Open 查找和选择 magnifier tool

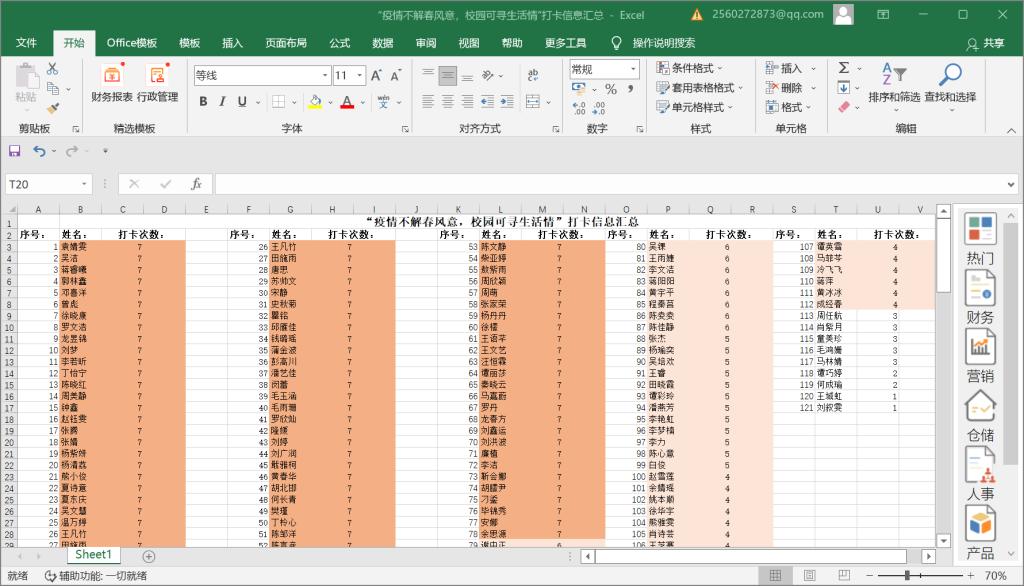point(949,75)
